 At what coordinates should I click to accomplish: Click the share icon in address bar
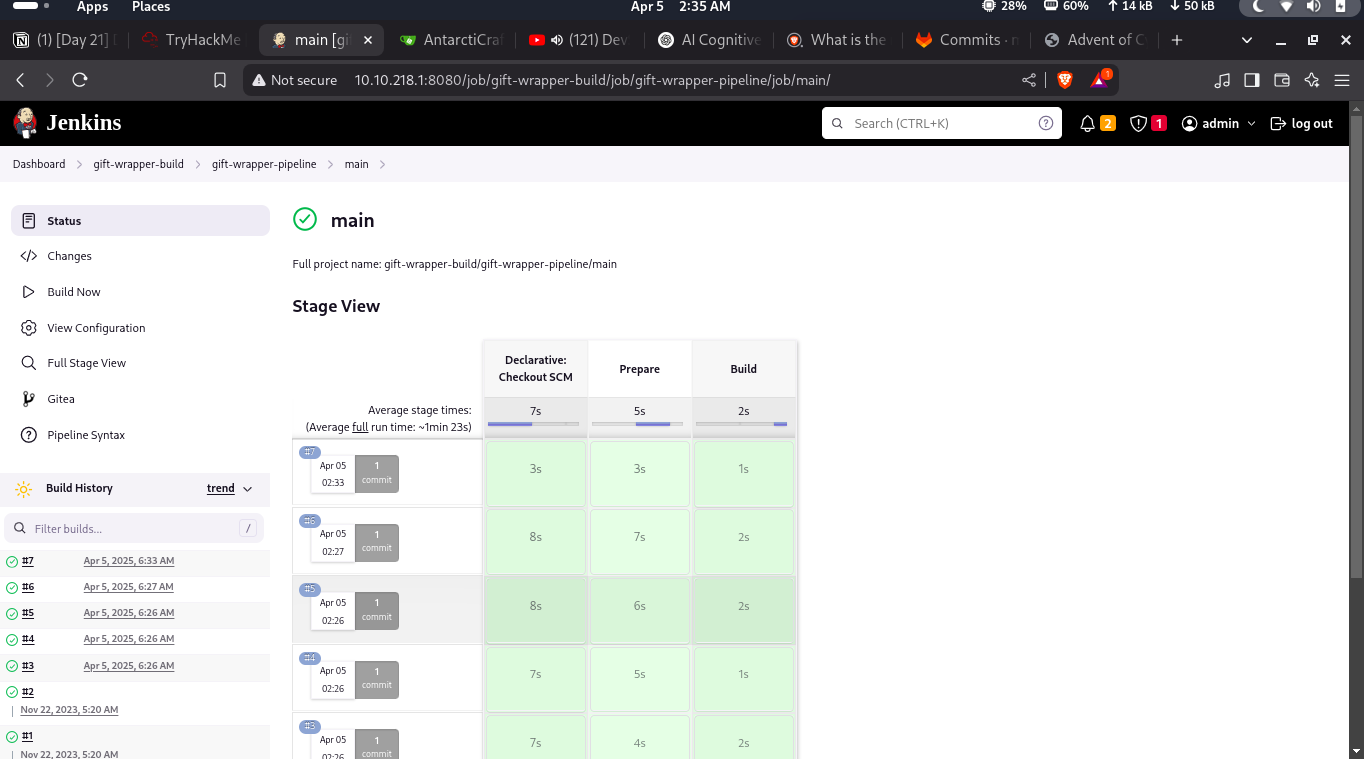pyautogui.click(x=1029, y=80)
